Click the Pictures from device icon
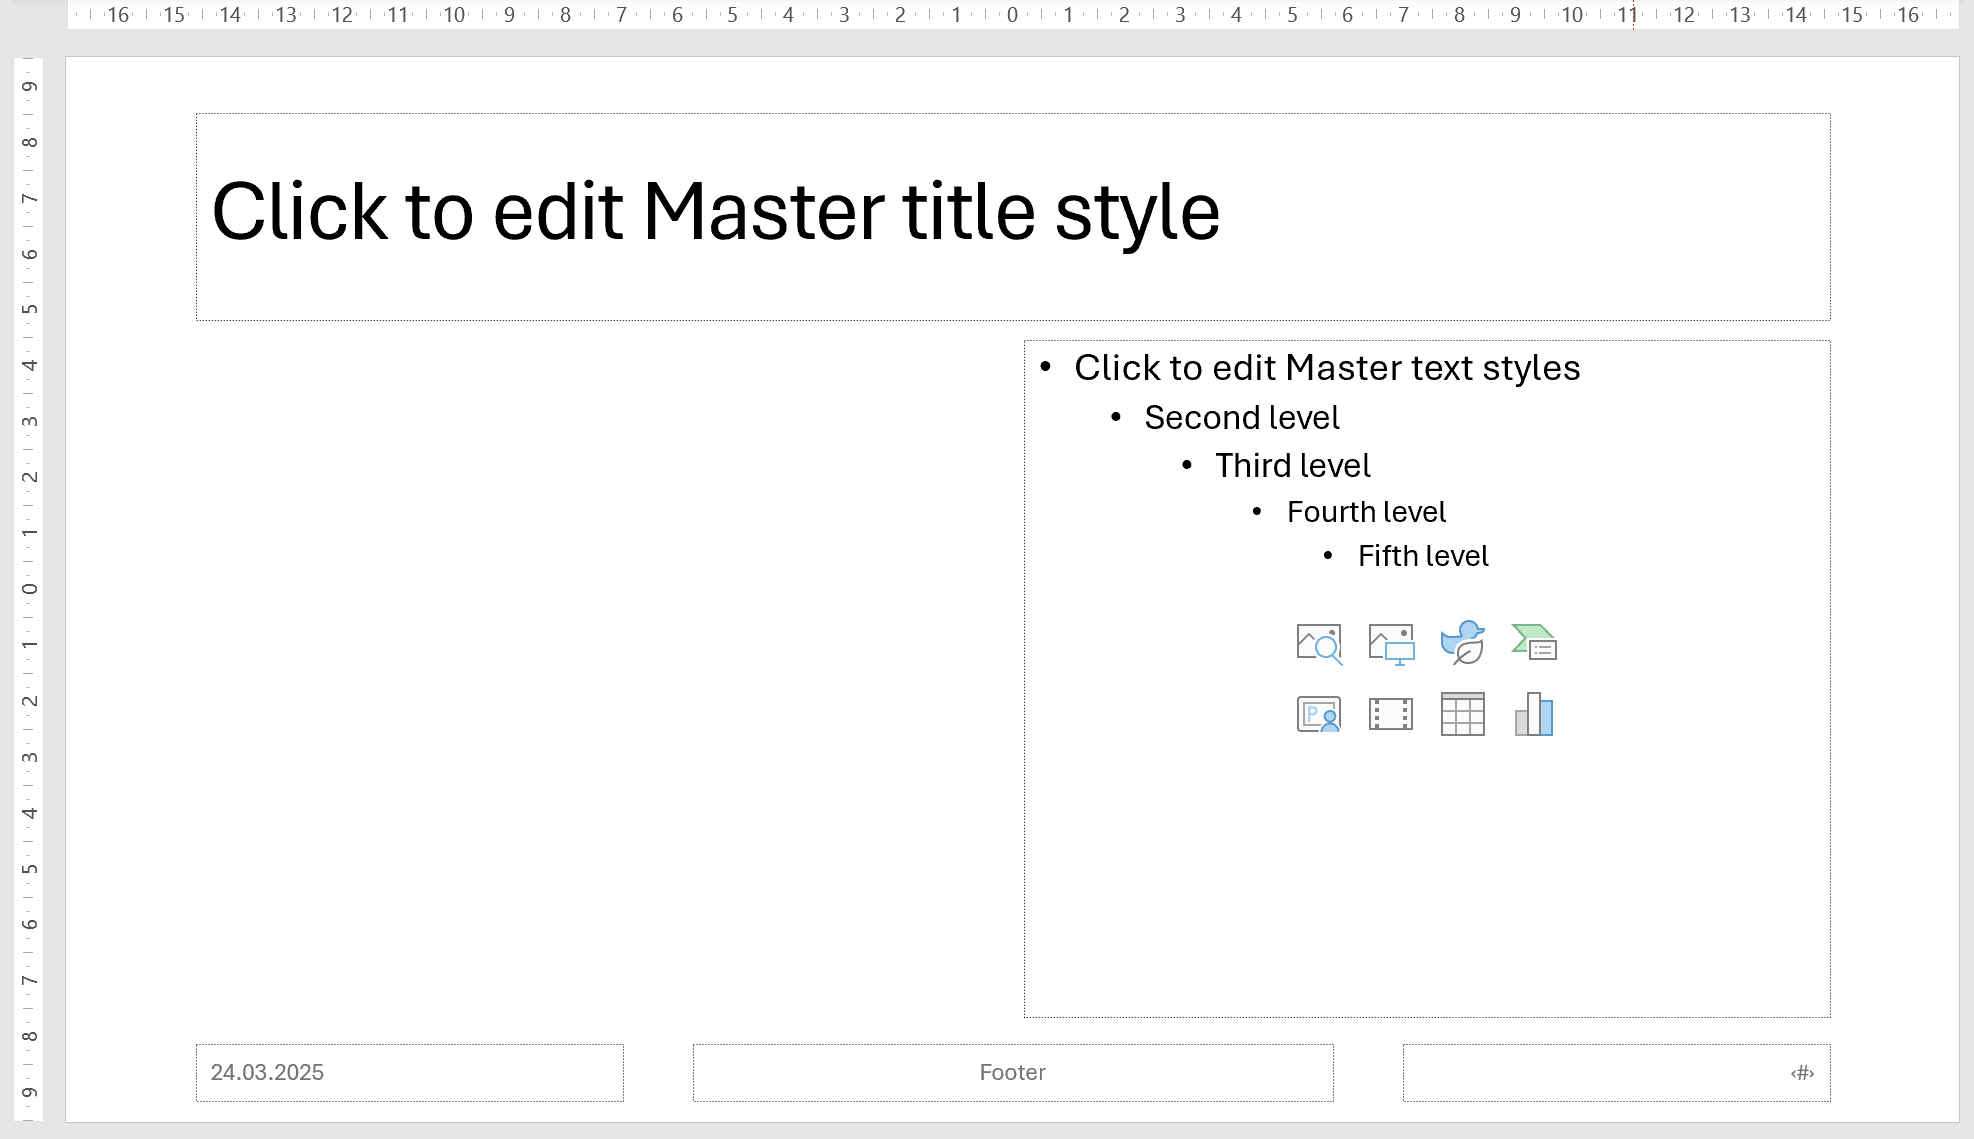Viewport: 1974px width, 1139px height. pos(1390,644)
